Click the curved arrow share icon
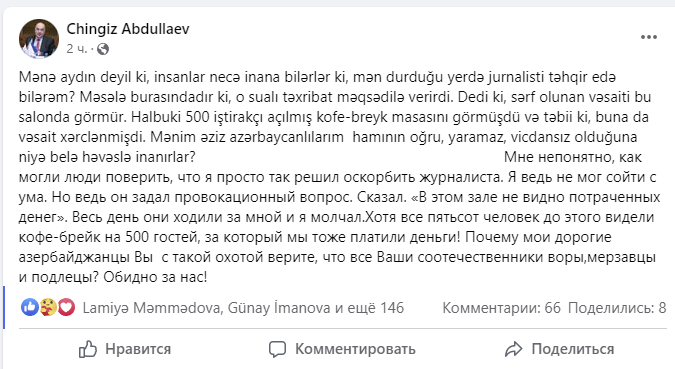This screenshot has height=369, width=675. click(513, 349)
